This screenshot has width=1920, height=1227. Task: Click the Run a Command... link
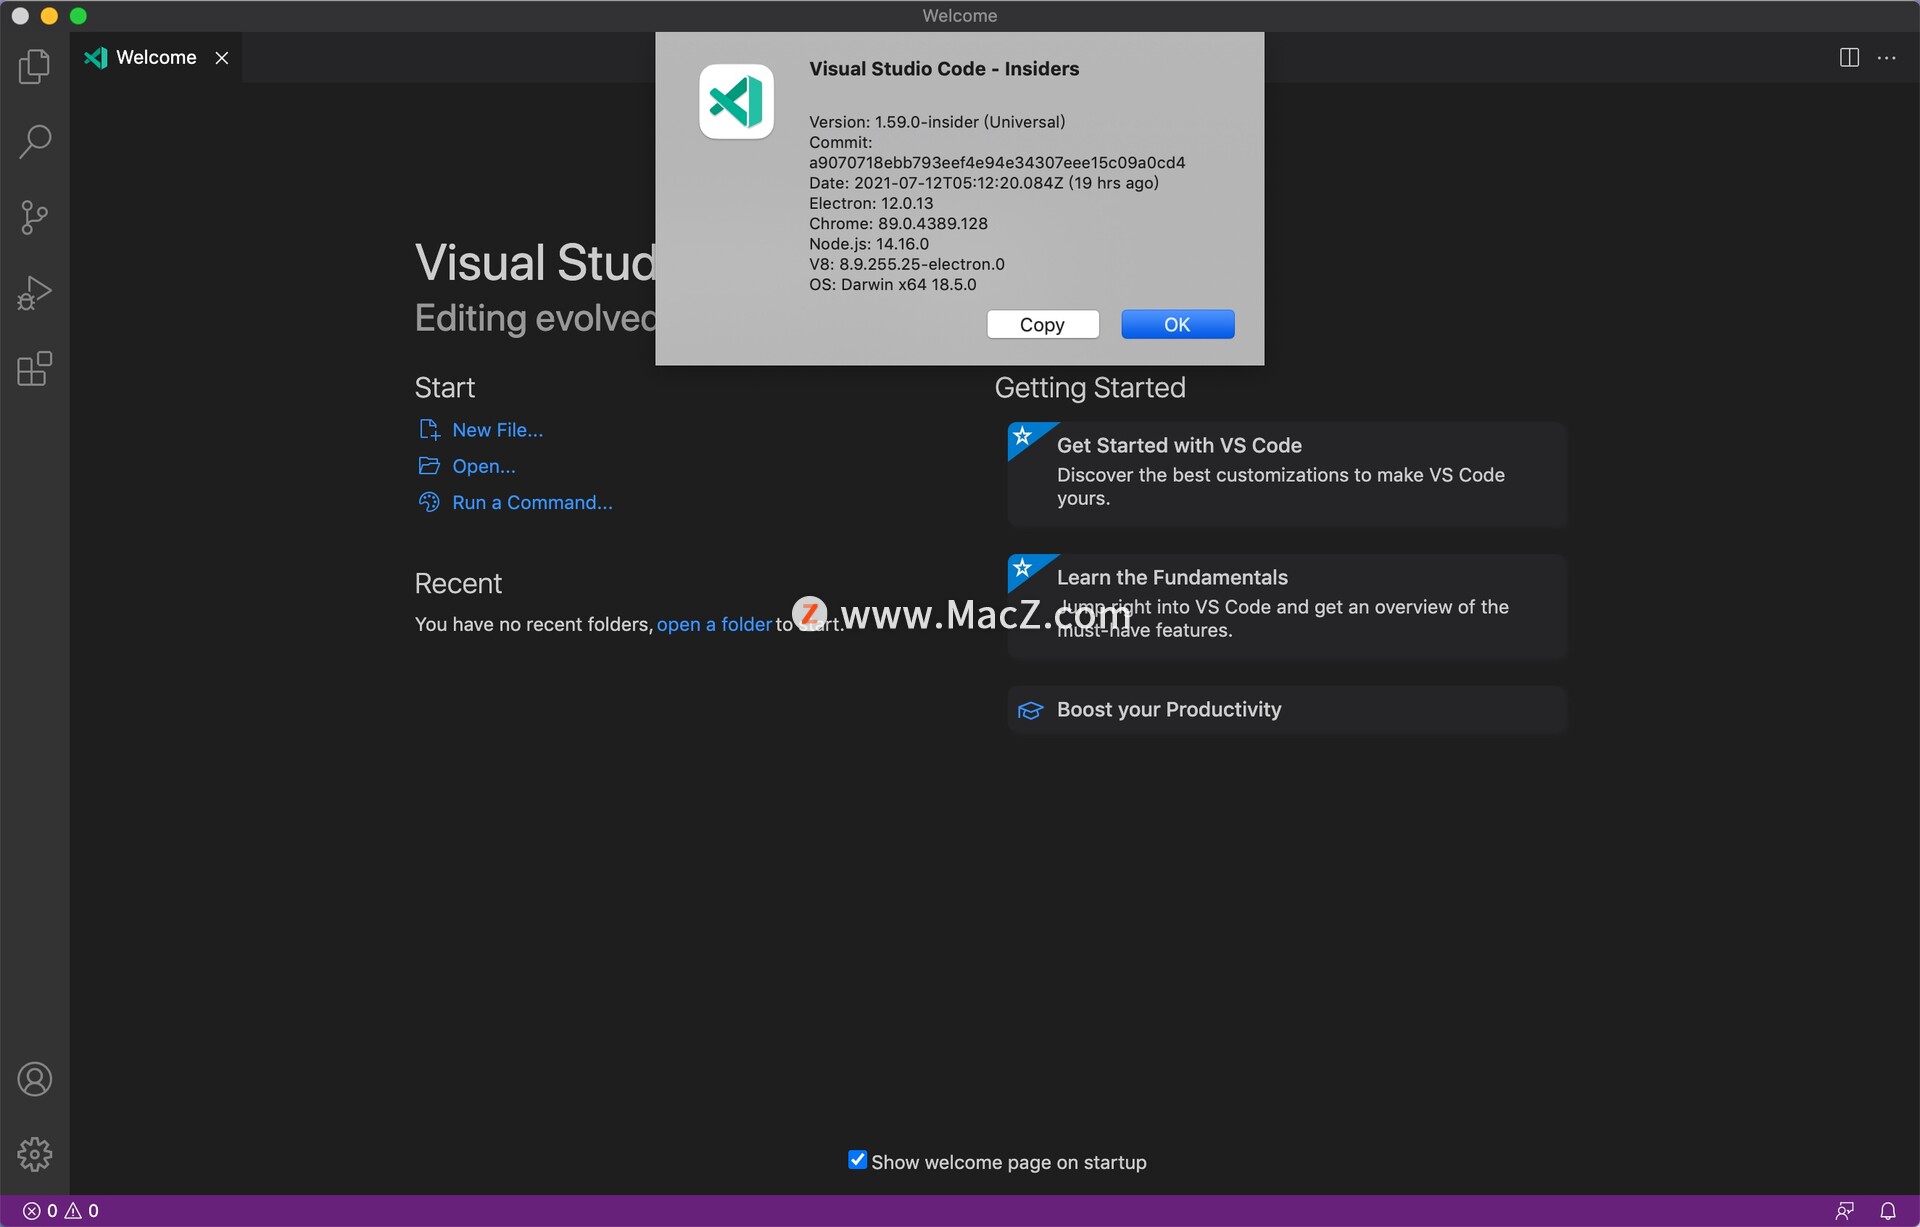(x=532, y=502)
